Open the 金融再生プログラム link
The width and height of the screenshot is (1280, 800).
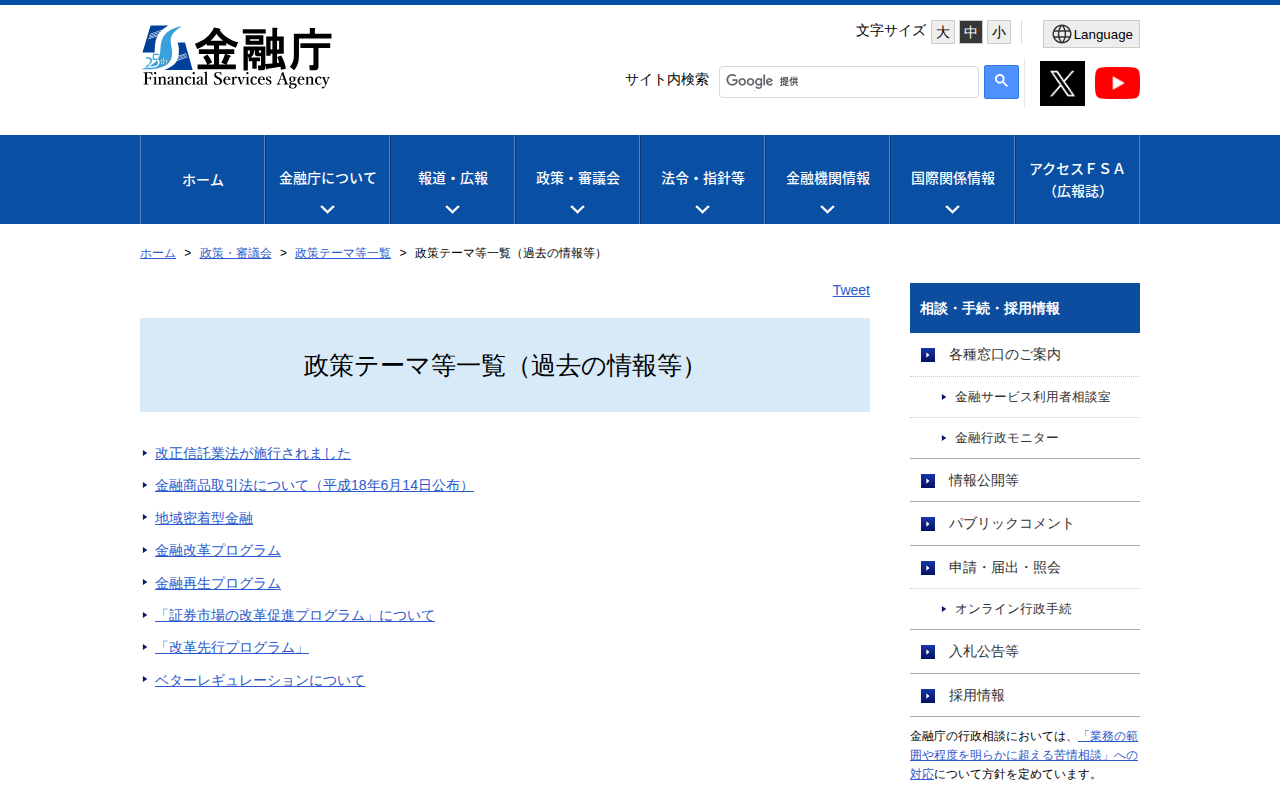click(x=218, y=583)
